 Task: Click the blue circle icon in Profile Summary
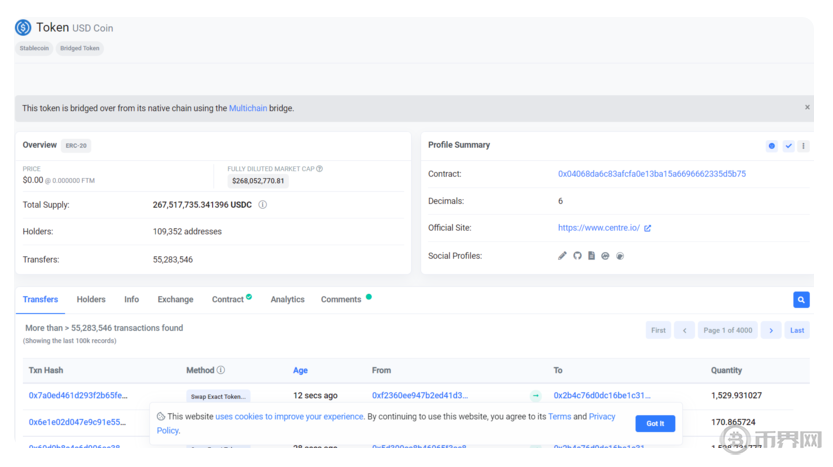coord(771,146)
